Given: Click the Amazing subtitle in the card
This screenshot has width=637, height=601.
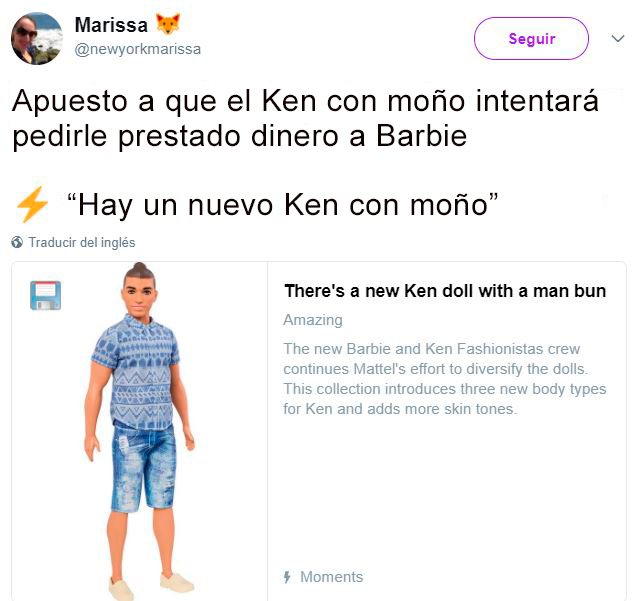Looking at the screenshot, I should (x=313, y=320).
